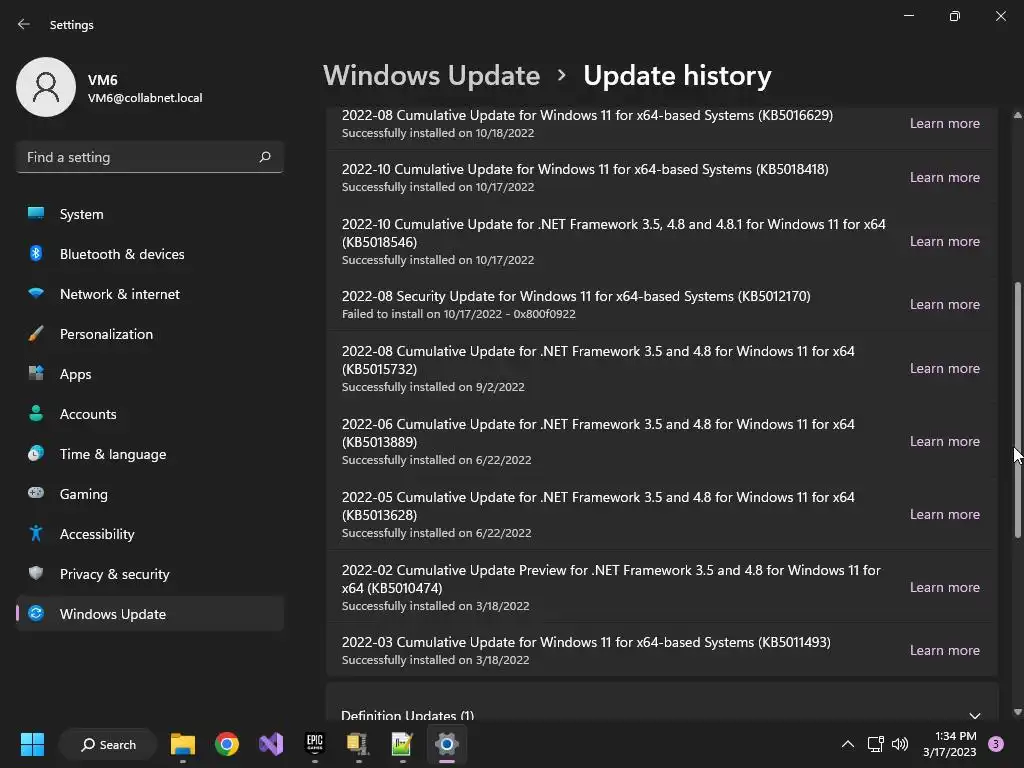The image size is (1024, 768).
Task: Open File Explorer from taskbar
Action: point(183,744)
